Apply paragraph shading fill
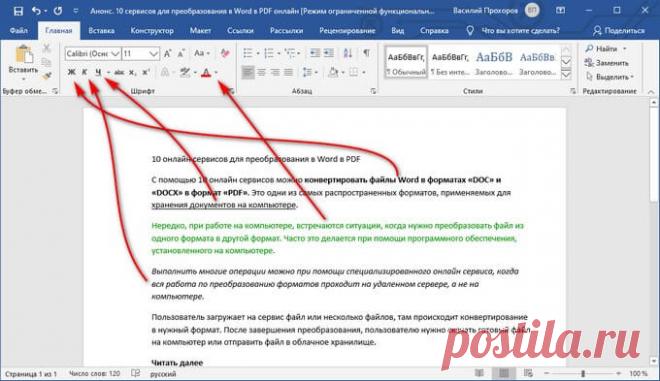This screenshot has width=660, height=381. [x=333, y=72]
